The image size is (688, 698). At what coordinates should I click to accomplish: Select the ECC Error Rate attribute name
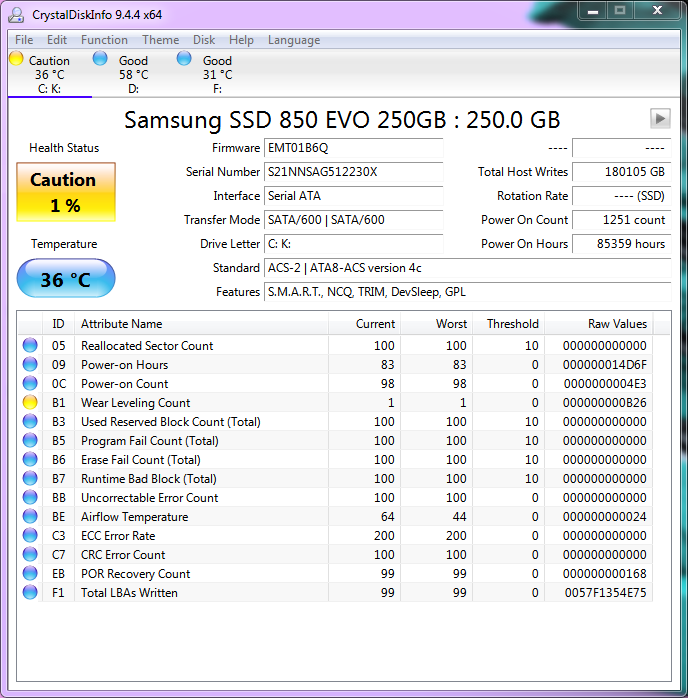point(118,536)
